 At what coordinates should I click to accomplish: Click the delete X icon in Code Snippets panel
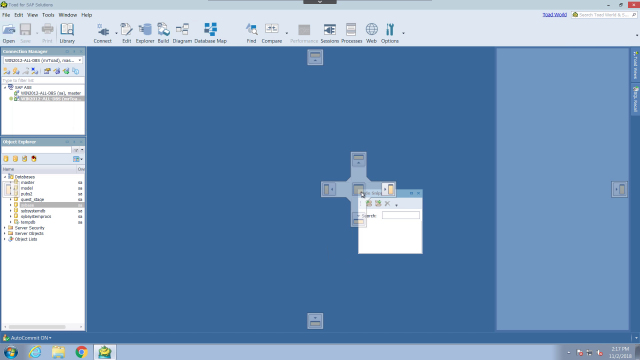(x=387, y=203)
